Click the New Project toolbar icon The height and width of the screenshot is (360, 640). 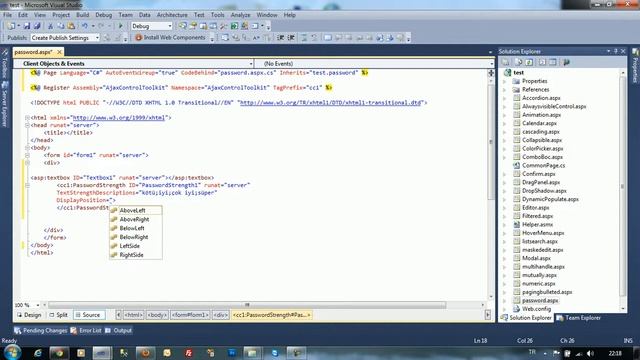[x=11, y=26]
